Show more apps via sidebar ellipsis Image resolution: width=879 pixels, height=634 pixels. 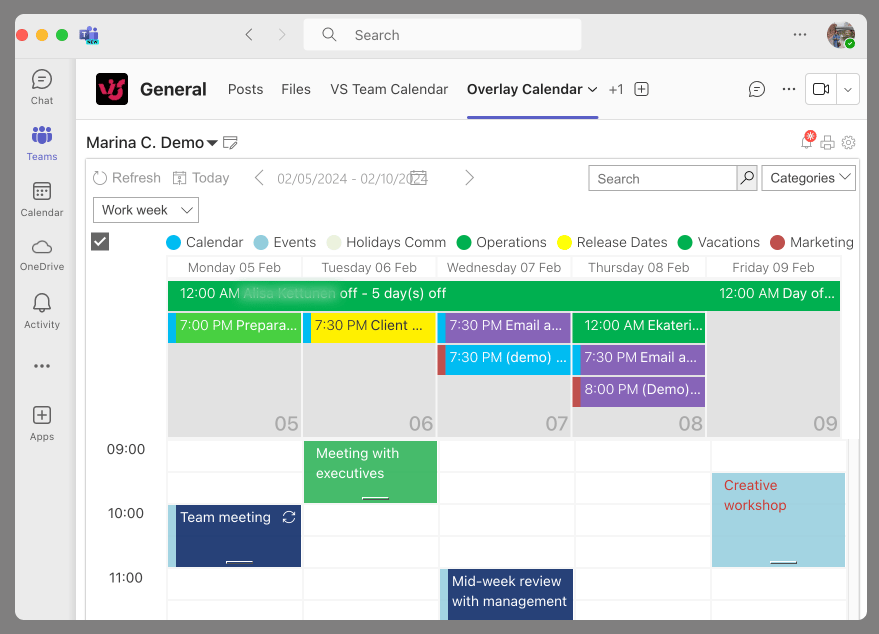click(x=41, y=366)
